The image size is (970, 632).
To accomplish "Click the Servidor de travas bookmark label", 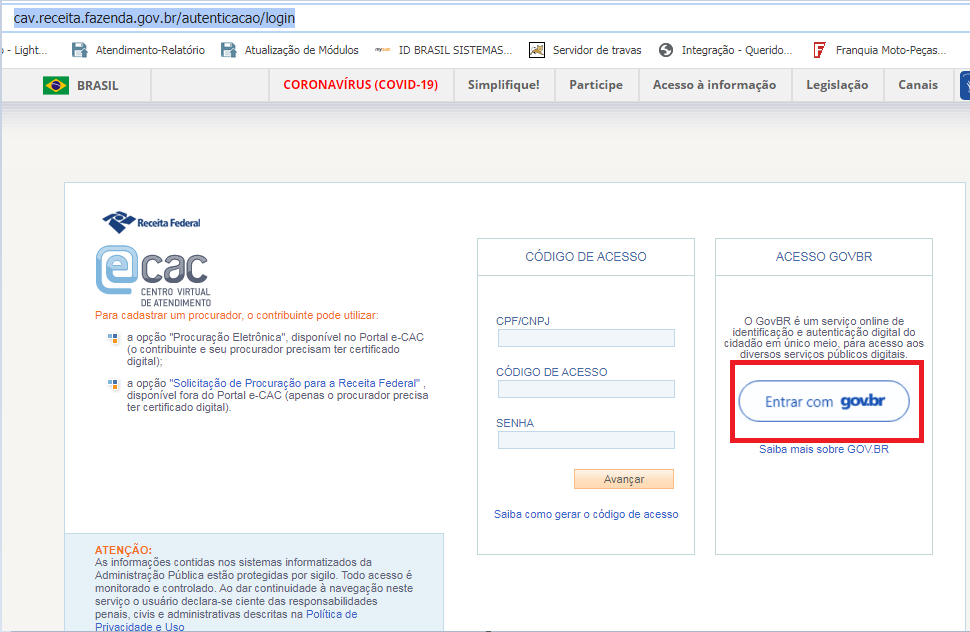I will click(597, 50).
